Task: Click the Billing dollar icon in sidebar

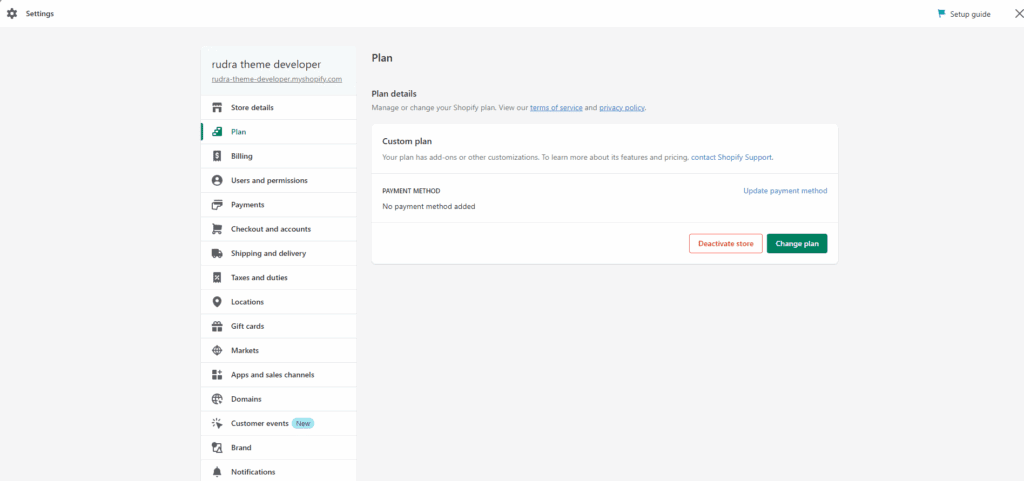Action: tap(217, 156)
